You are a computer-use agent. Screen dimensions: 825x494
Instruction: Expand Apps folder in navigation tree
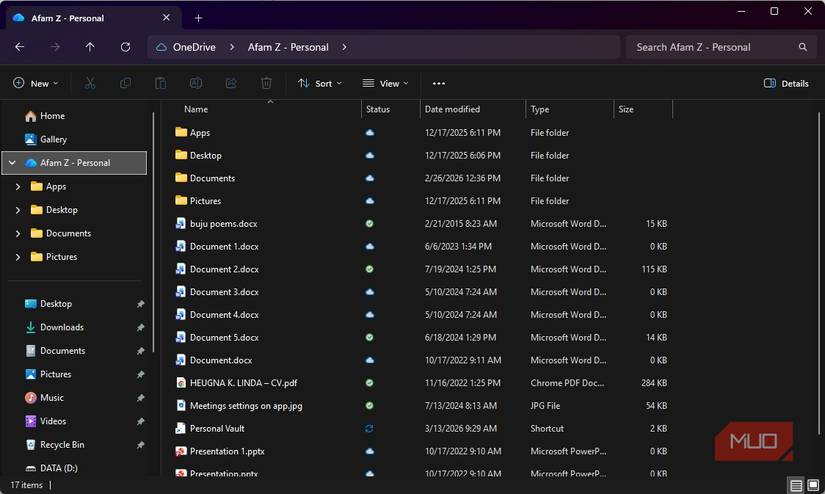[x=18, y=186]
